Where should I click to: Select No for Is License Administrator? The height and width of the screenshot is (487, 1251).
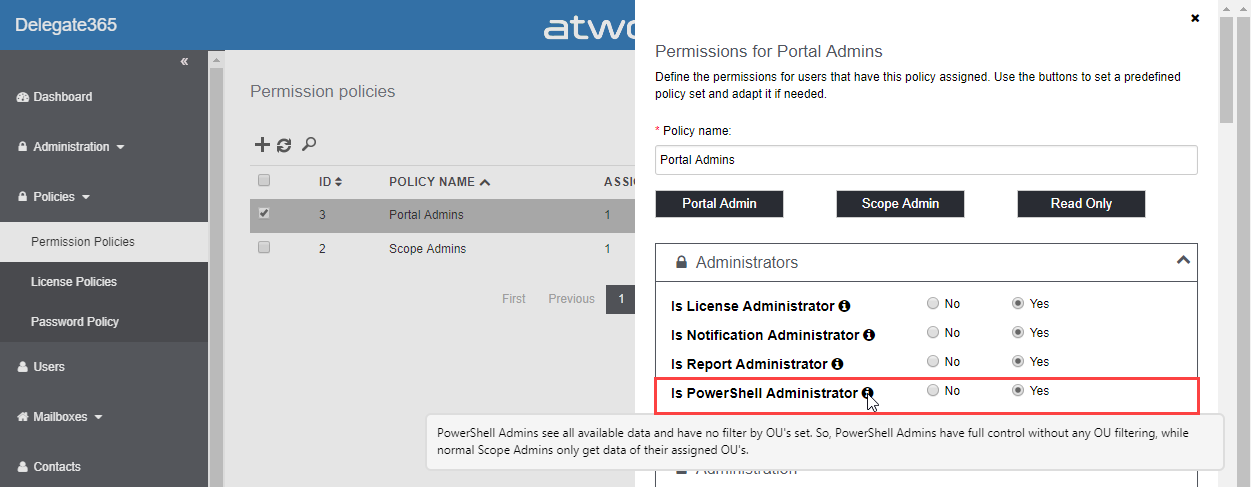point(933,304)
